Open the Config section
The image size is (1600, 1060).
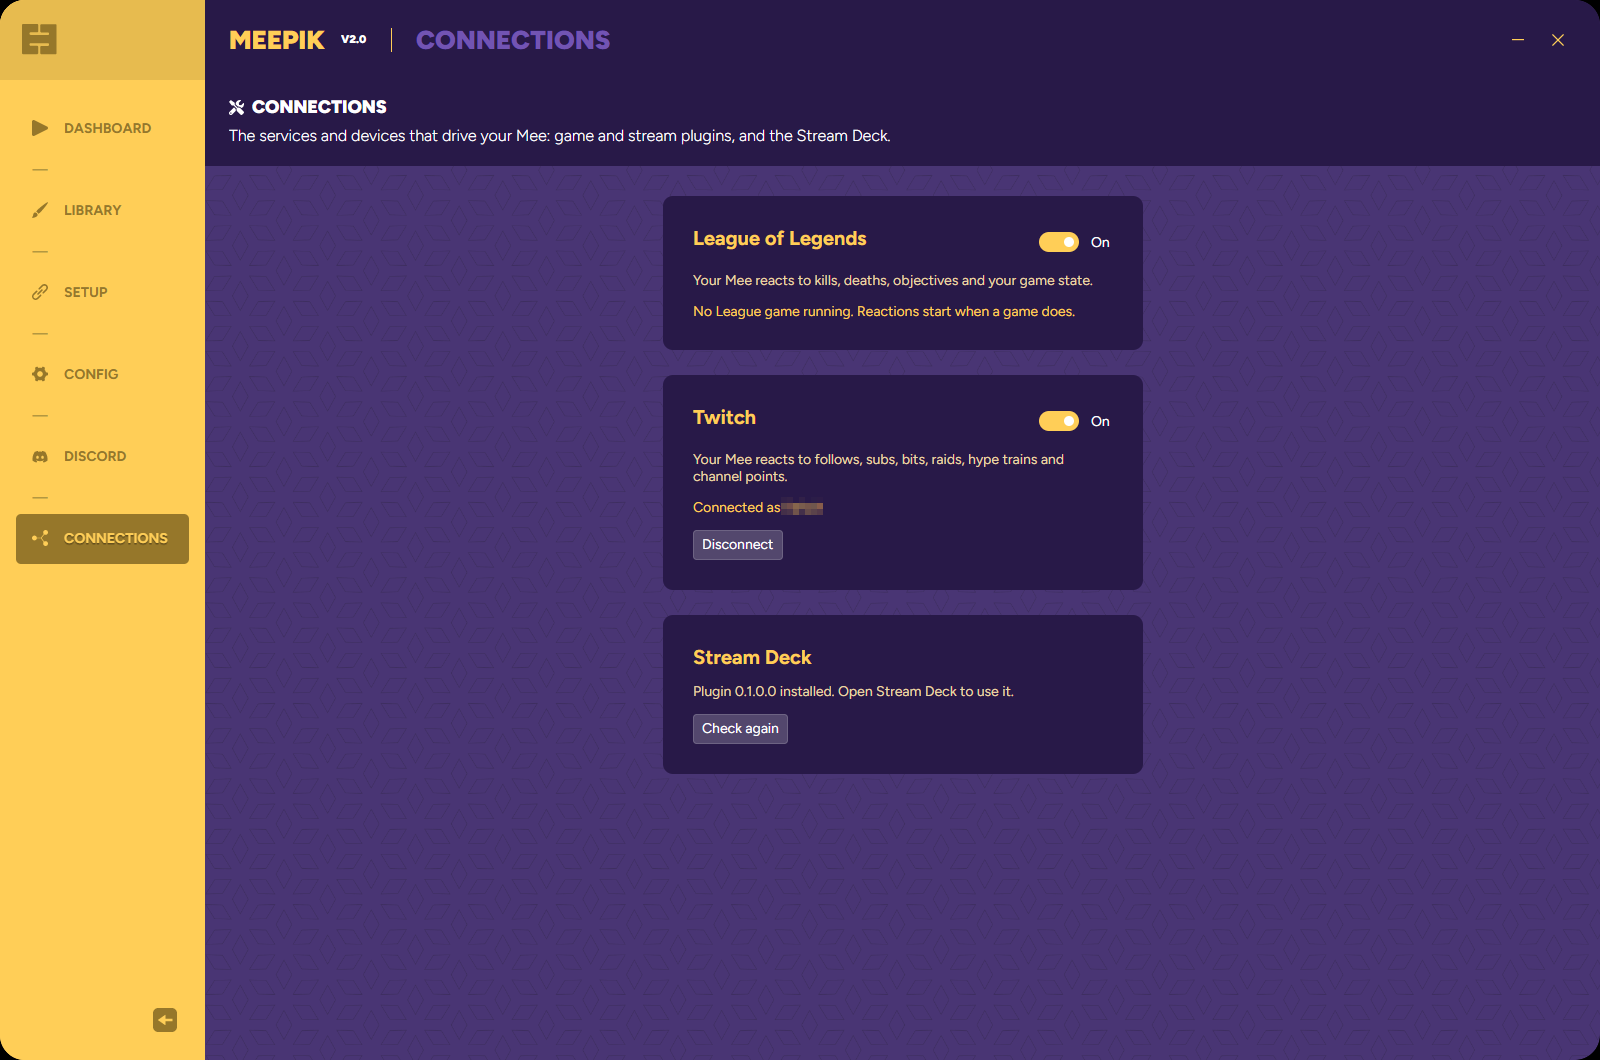(102, 374)
